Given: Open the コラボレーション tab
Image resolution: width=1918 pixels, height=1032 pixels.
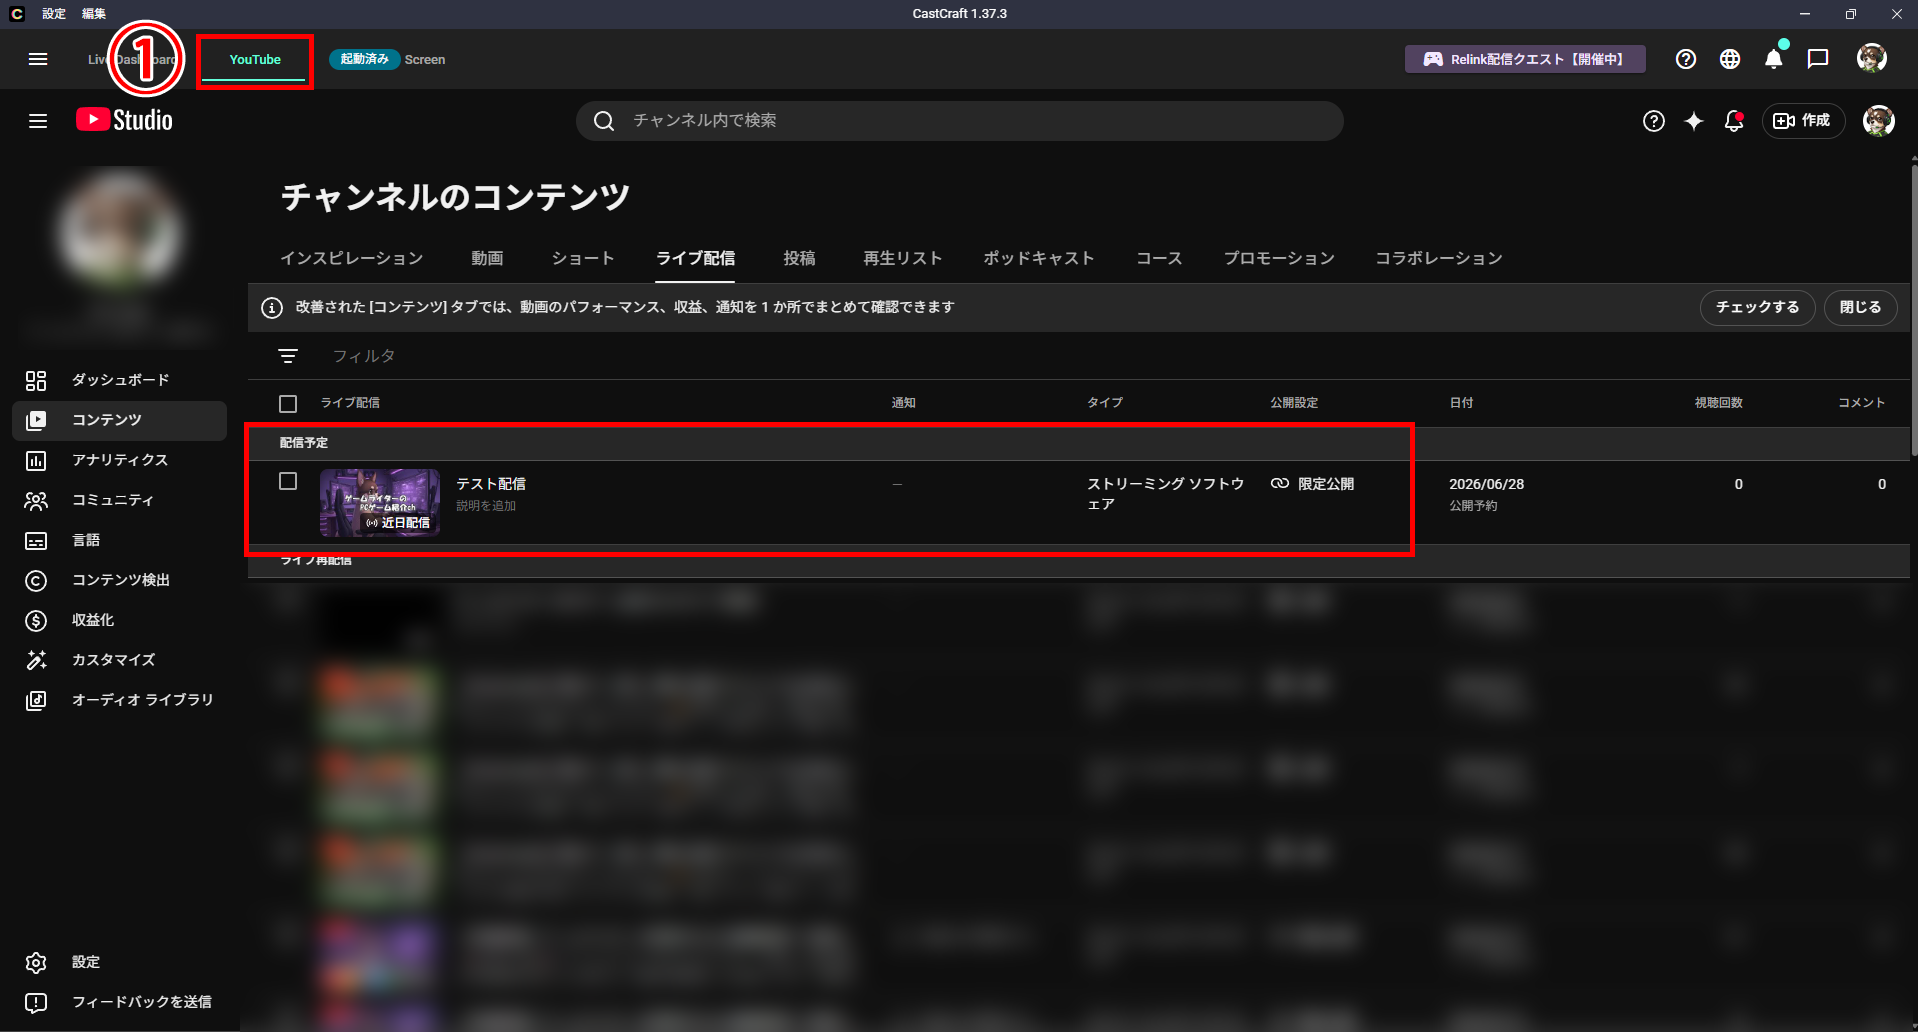Looking at the screenshot, I should tap(1439, 258).
